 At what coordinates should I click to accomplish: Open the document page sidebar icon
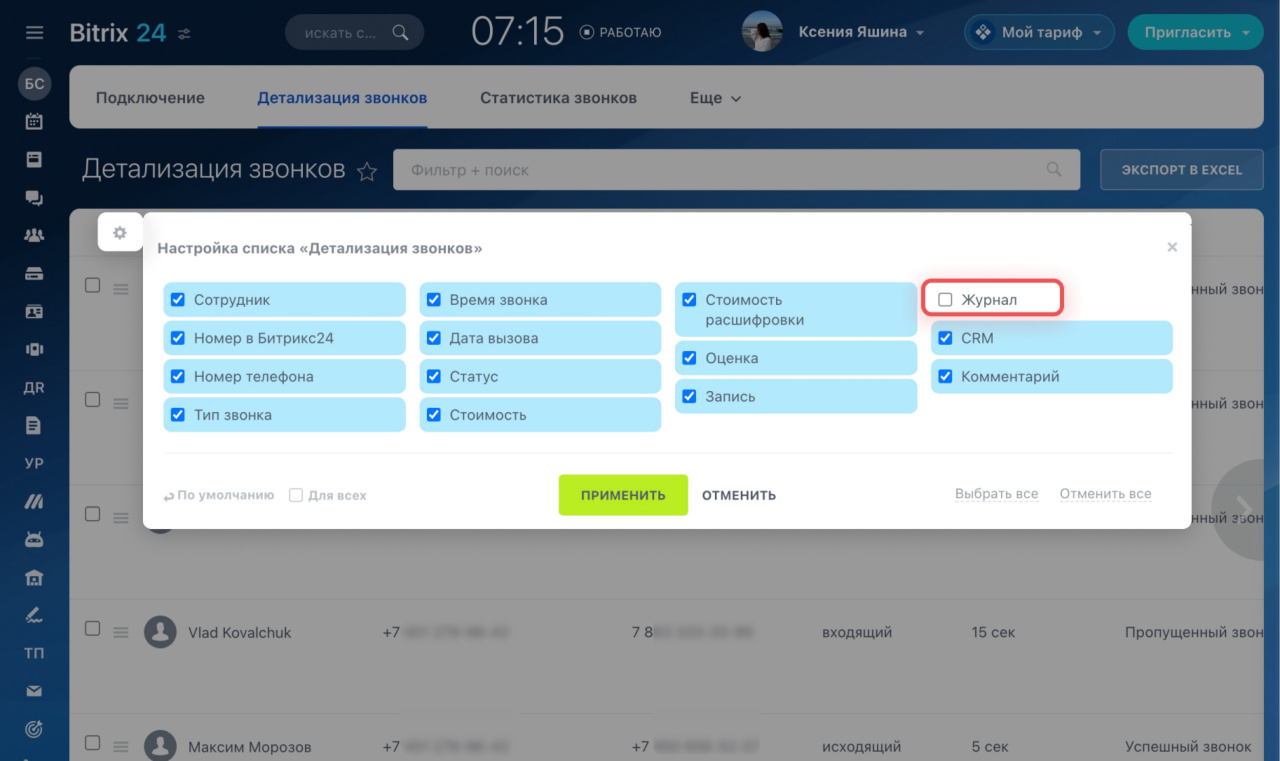point(34,426)
